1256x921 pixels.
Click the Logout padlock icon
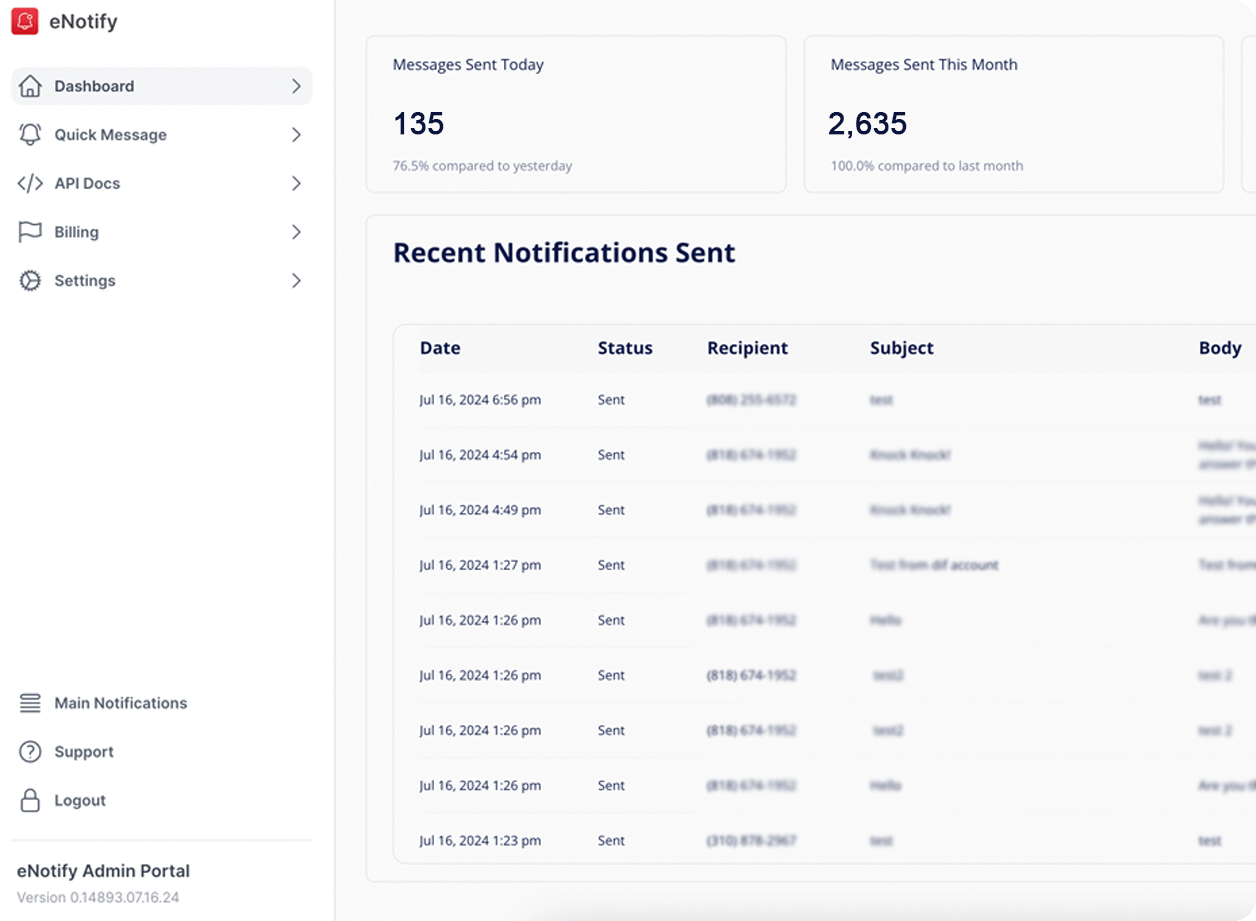click(30, 800)
